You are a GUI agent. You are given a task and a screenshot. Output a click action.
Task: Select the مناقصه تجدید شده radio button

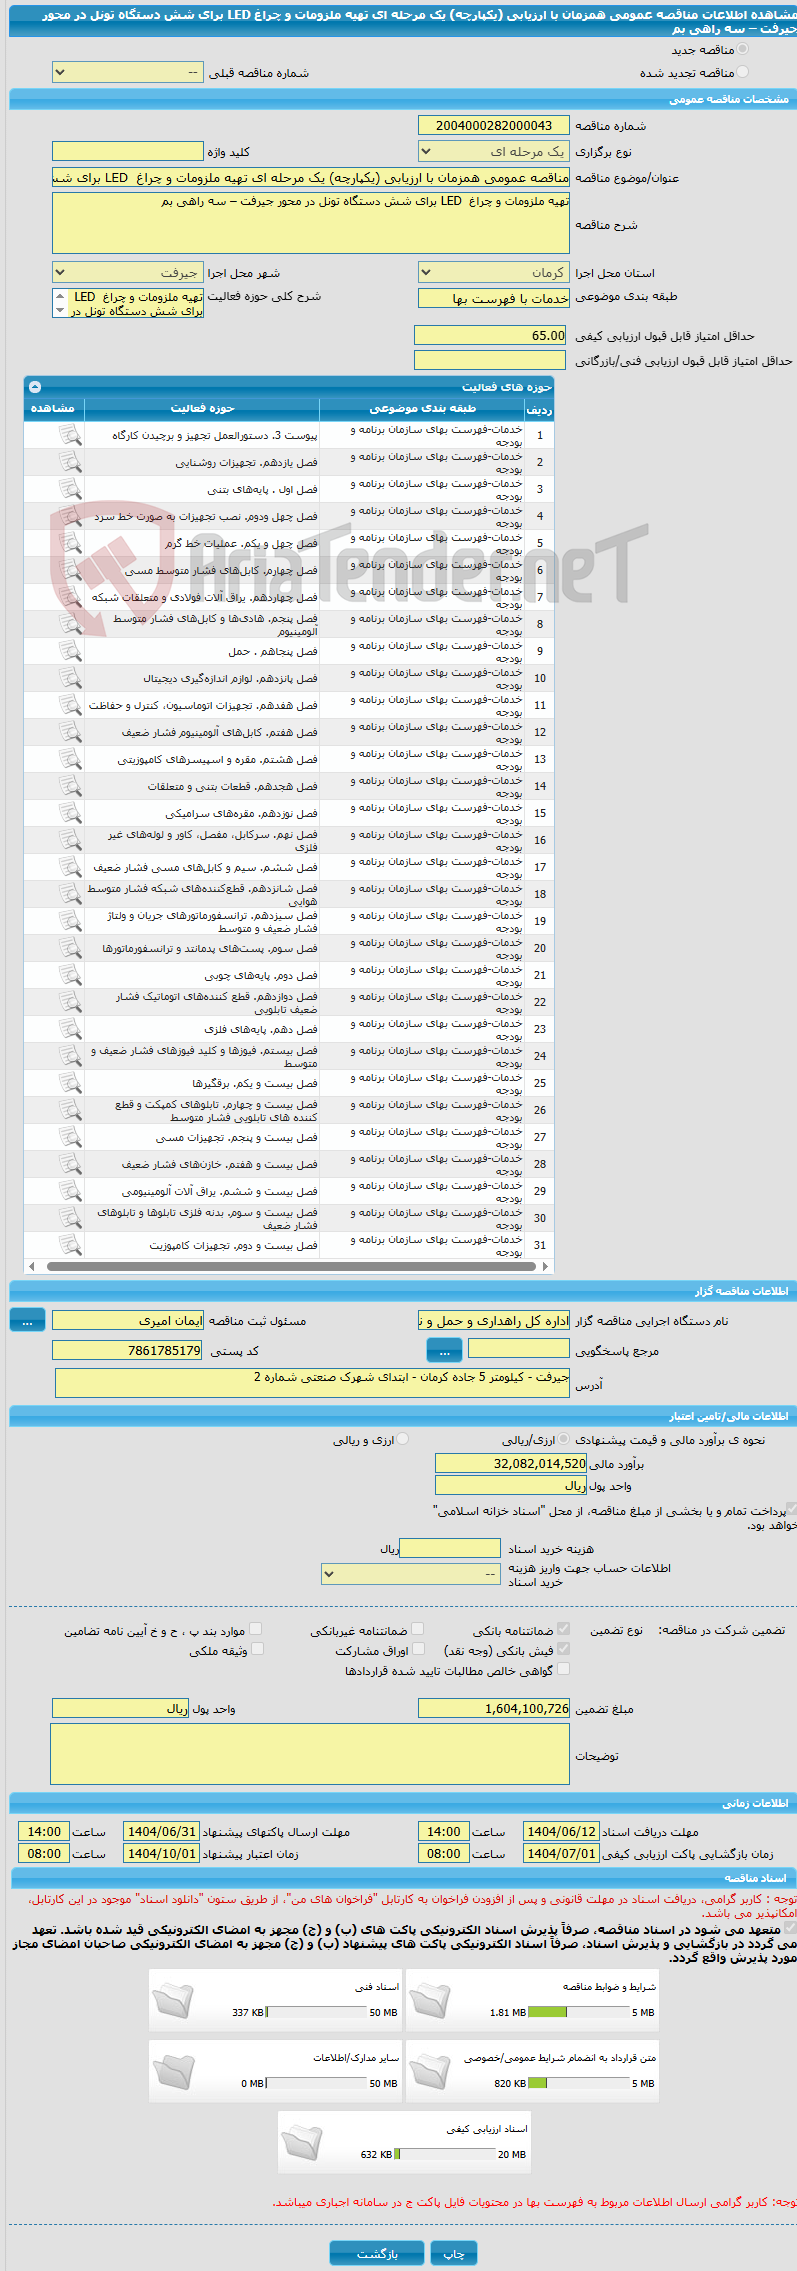pyautogui.click(x=742, y=72)
